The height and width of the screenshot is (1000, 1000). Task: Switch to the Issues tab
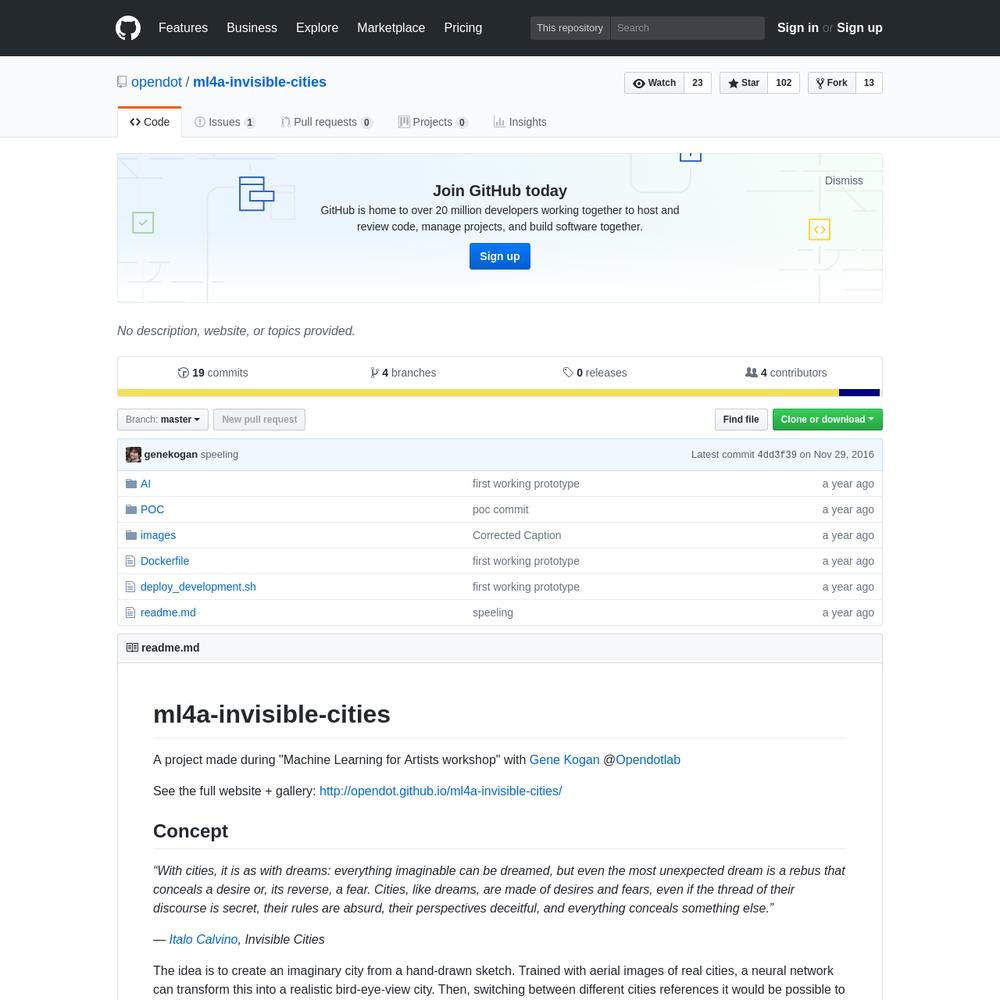tap(224, 122)
